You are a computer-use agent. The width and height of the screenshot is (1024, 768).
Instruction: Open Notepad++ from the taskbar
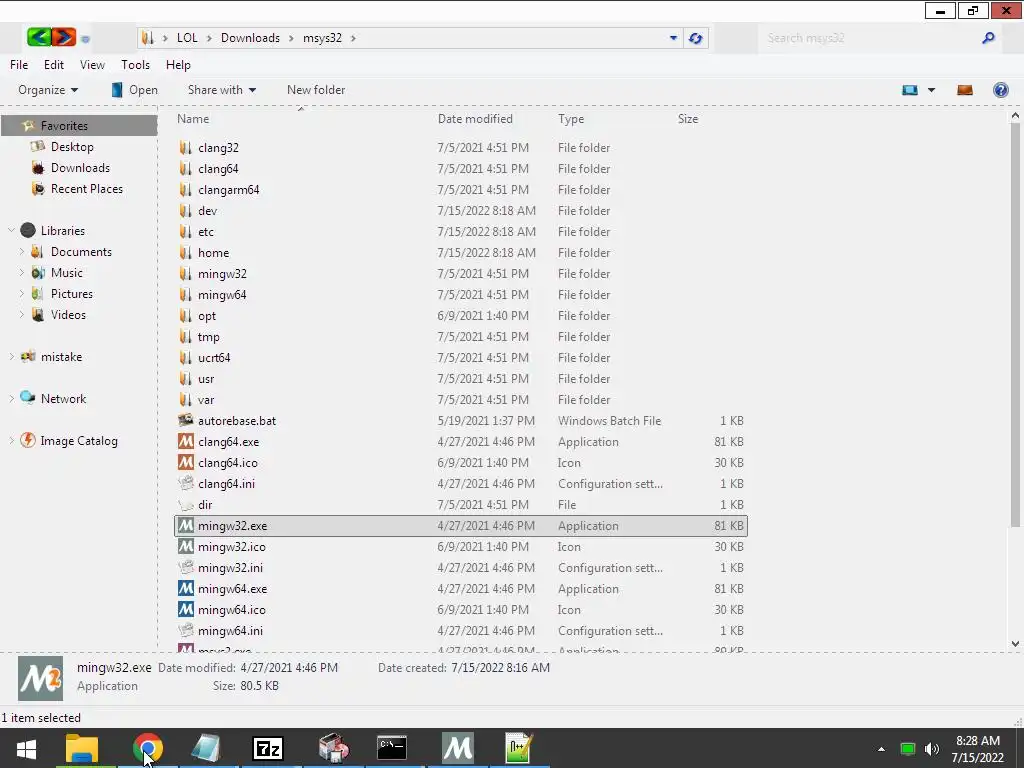pyautogui.click(x=519, y=748)
